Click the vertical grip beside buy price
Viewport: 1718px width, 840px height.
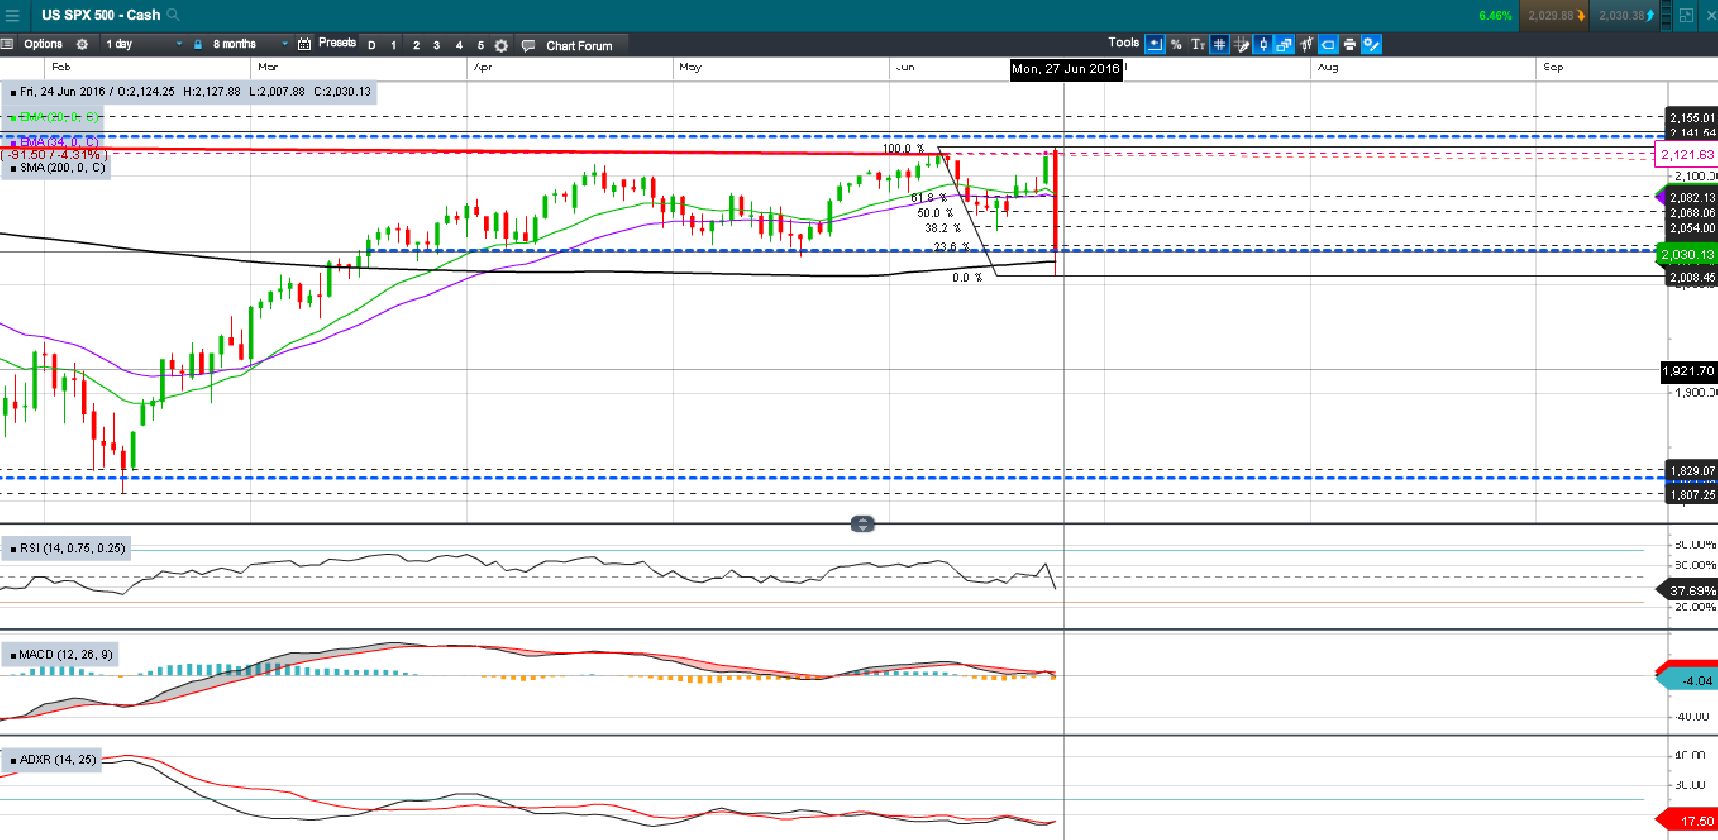[x=1666, y=15]
